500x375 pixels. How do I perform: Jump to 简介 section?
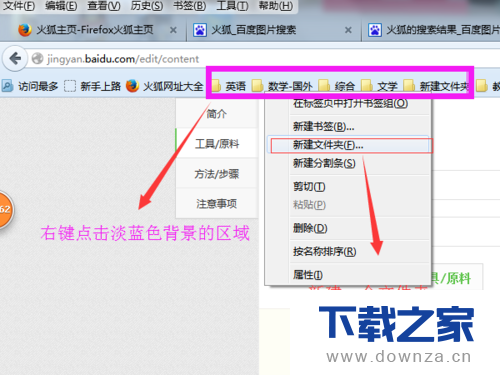pyautogui.click(x=217, y=114)
